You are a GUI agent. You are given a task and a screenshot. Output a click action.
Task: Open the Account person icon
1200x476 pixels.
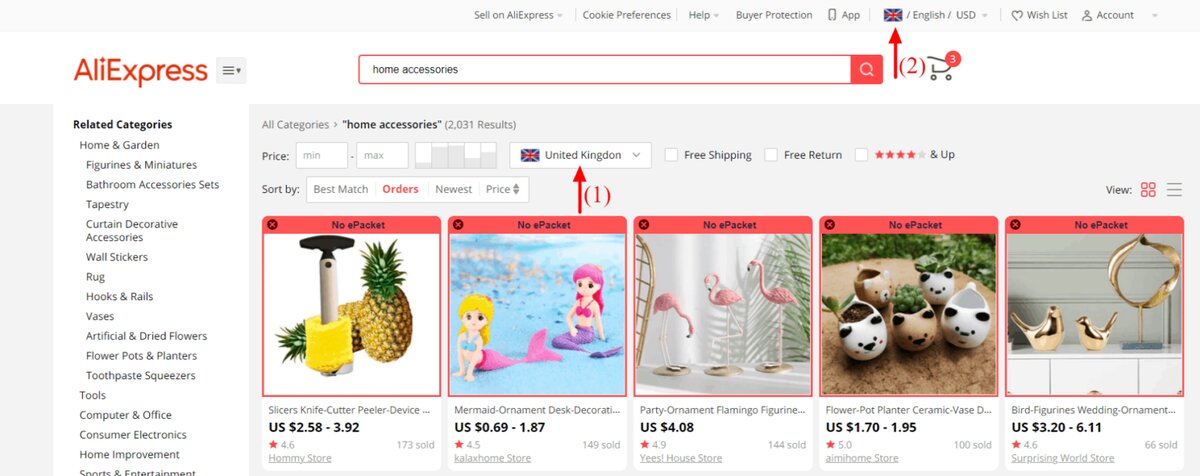pos(1087,15)
